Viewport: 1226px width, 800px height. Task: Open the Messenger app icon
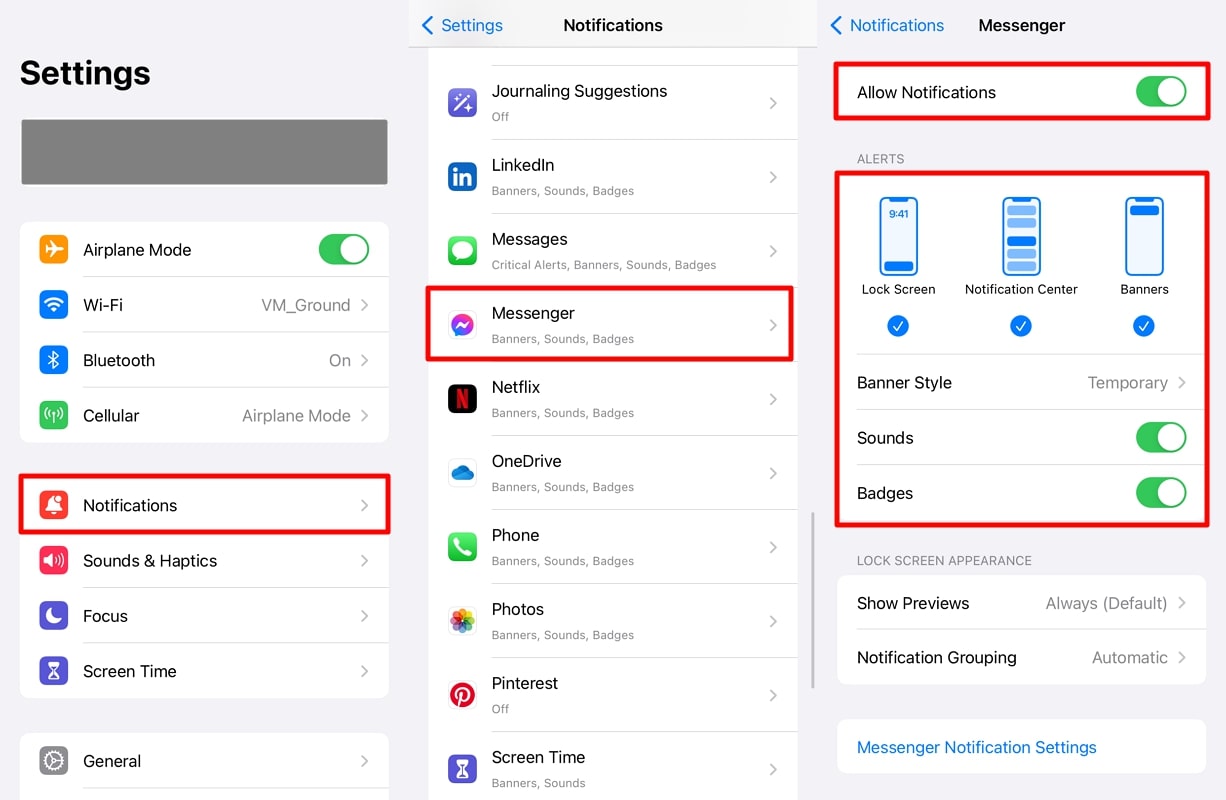pos(462,323)
